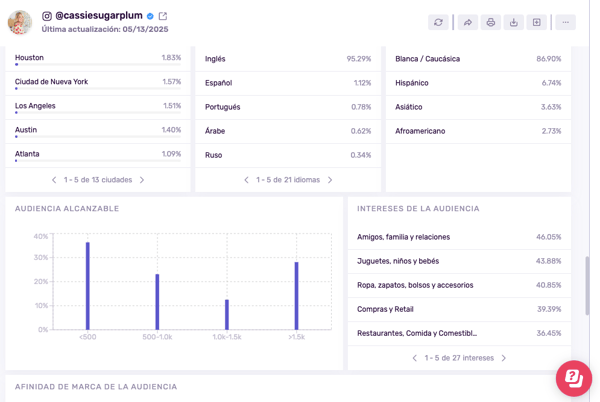Show next page of languages
The image size is (600, 402).
click(330, 180)
